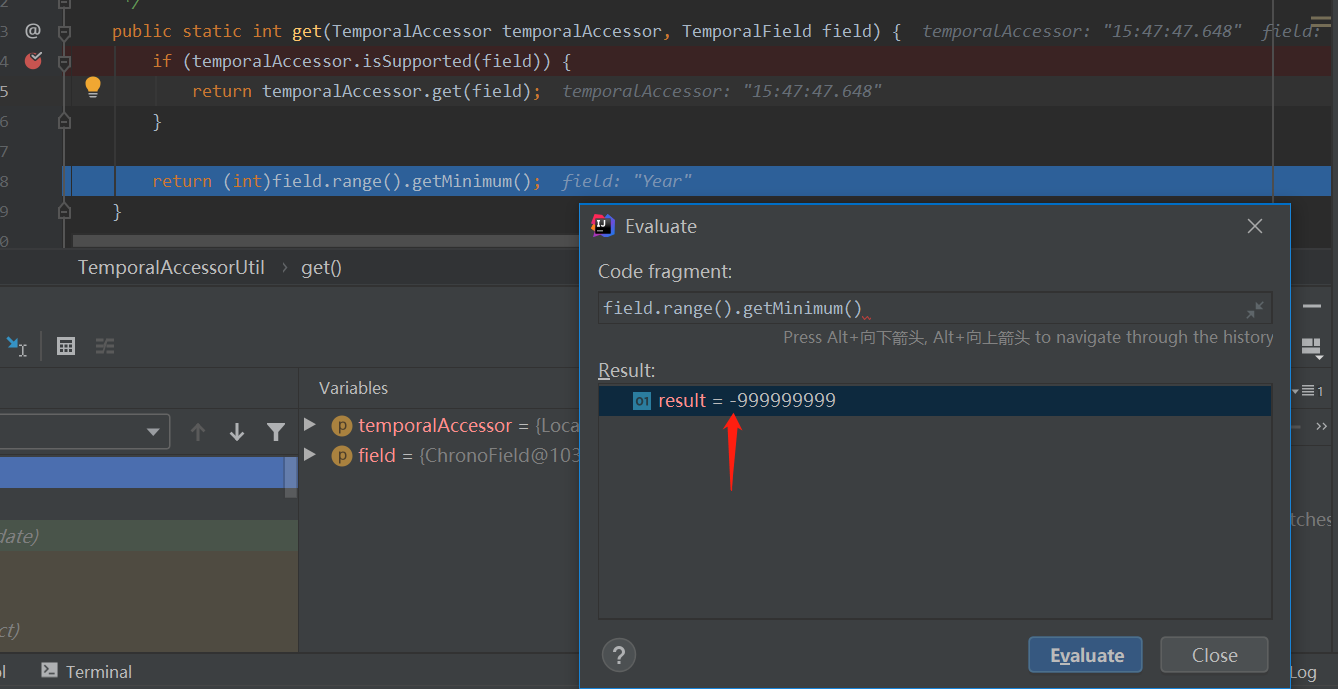Viewport: 1338px width, 689px height.
Task: Click TemporalAccessorUtil in the breadcrumb
Action: [x=171, y=267]
